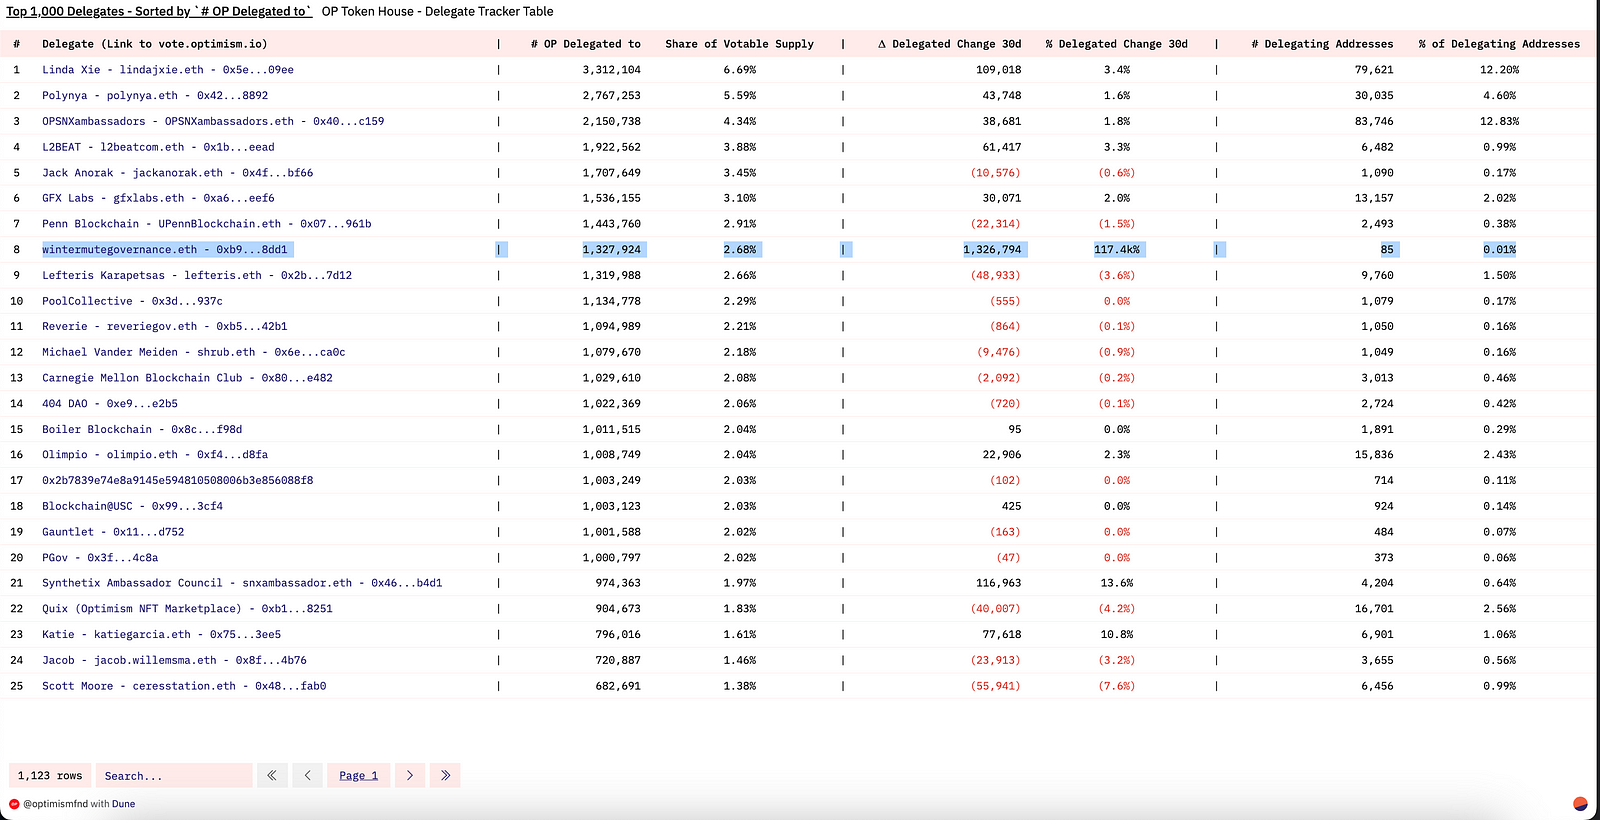Click the Search input field
This screenshot has width=1600, height=820.
(x=174, y=775)
